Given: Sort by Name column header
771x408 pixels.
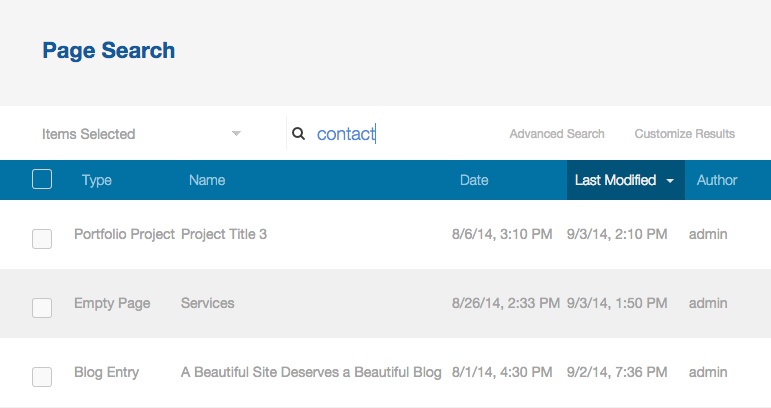Looking at the screenshot, I should [207, 180].
